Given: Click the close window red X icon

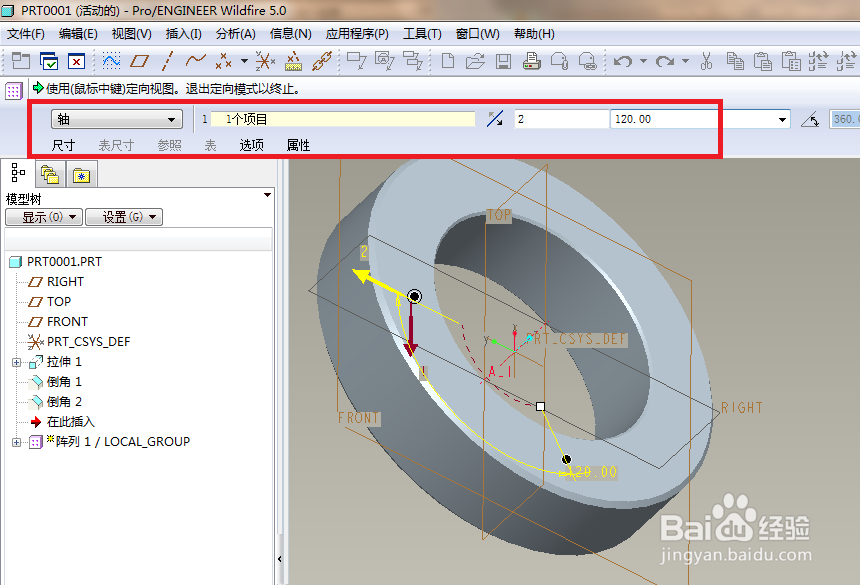Looking at the screenshot, I should [x=76, y=61].
